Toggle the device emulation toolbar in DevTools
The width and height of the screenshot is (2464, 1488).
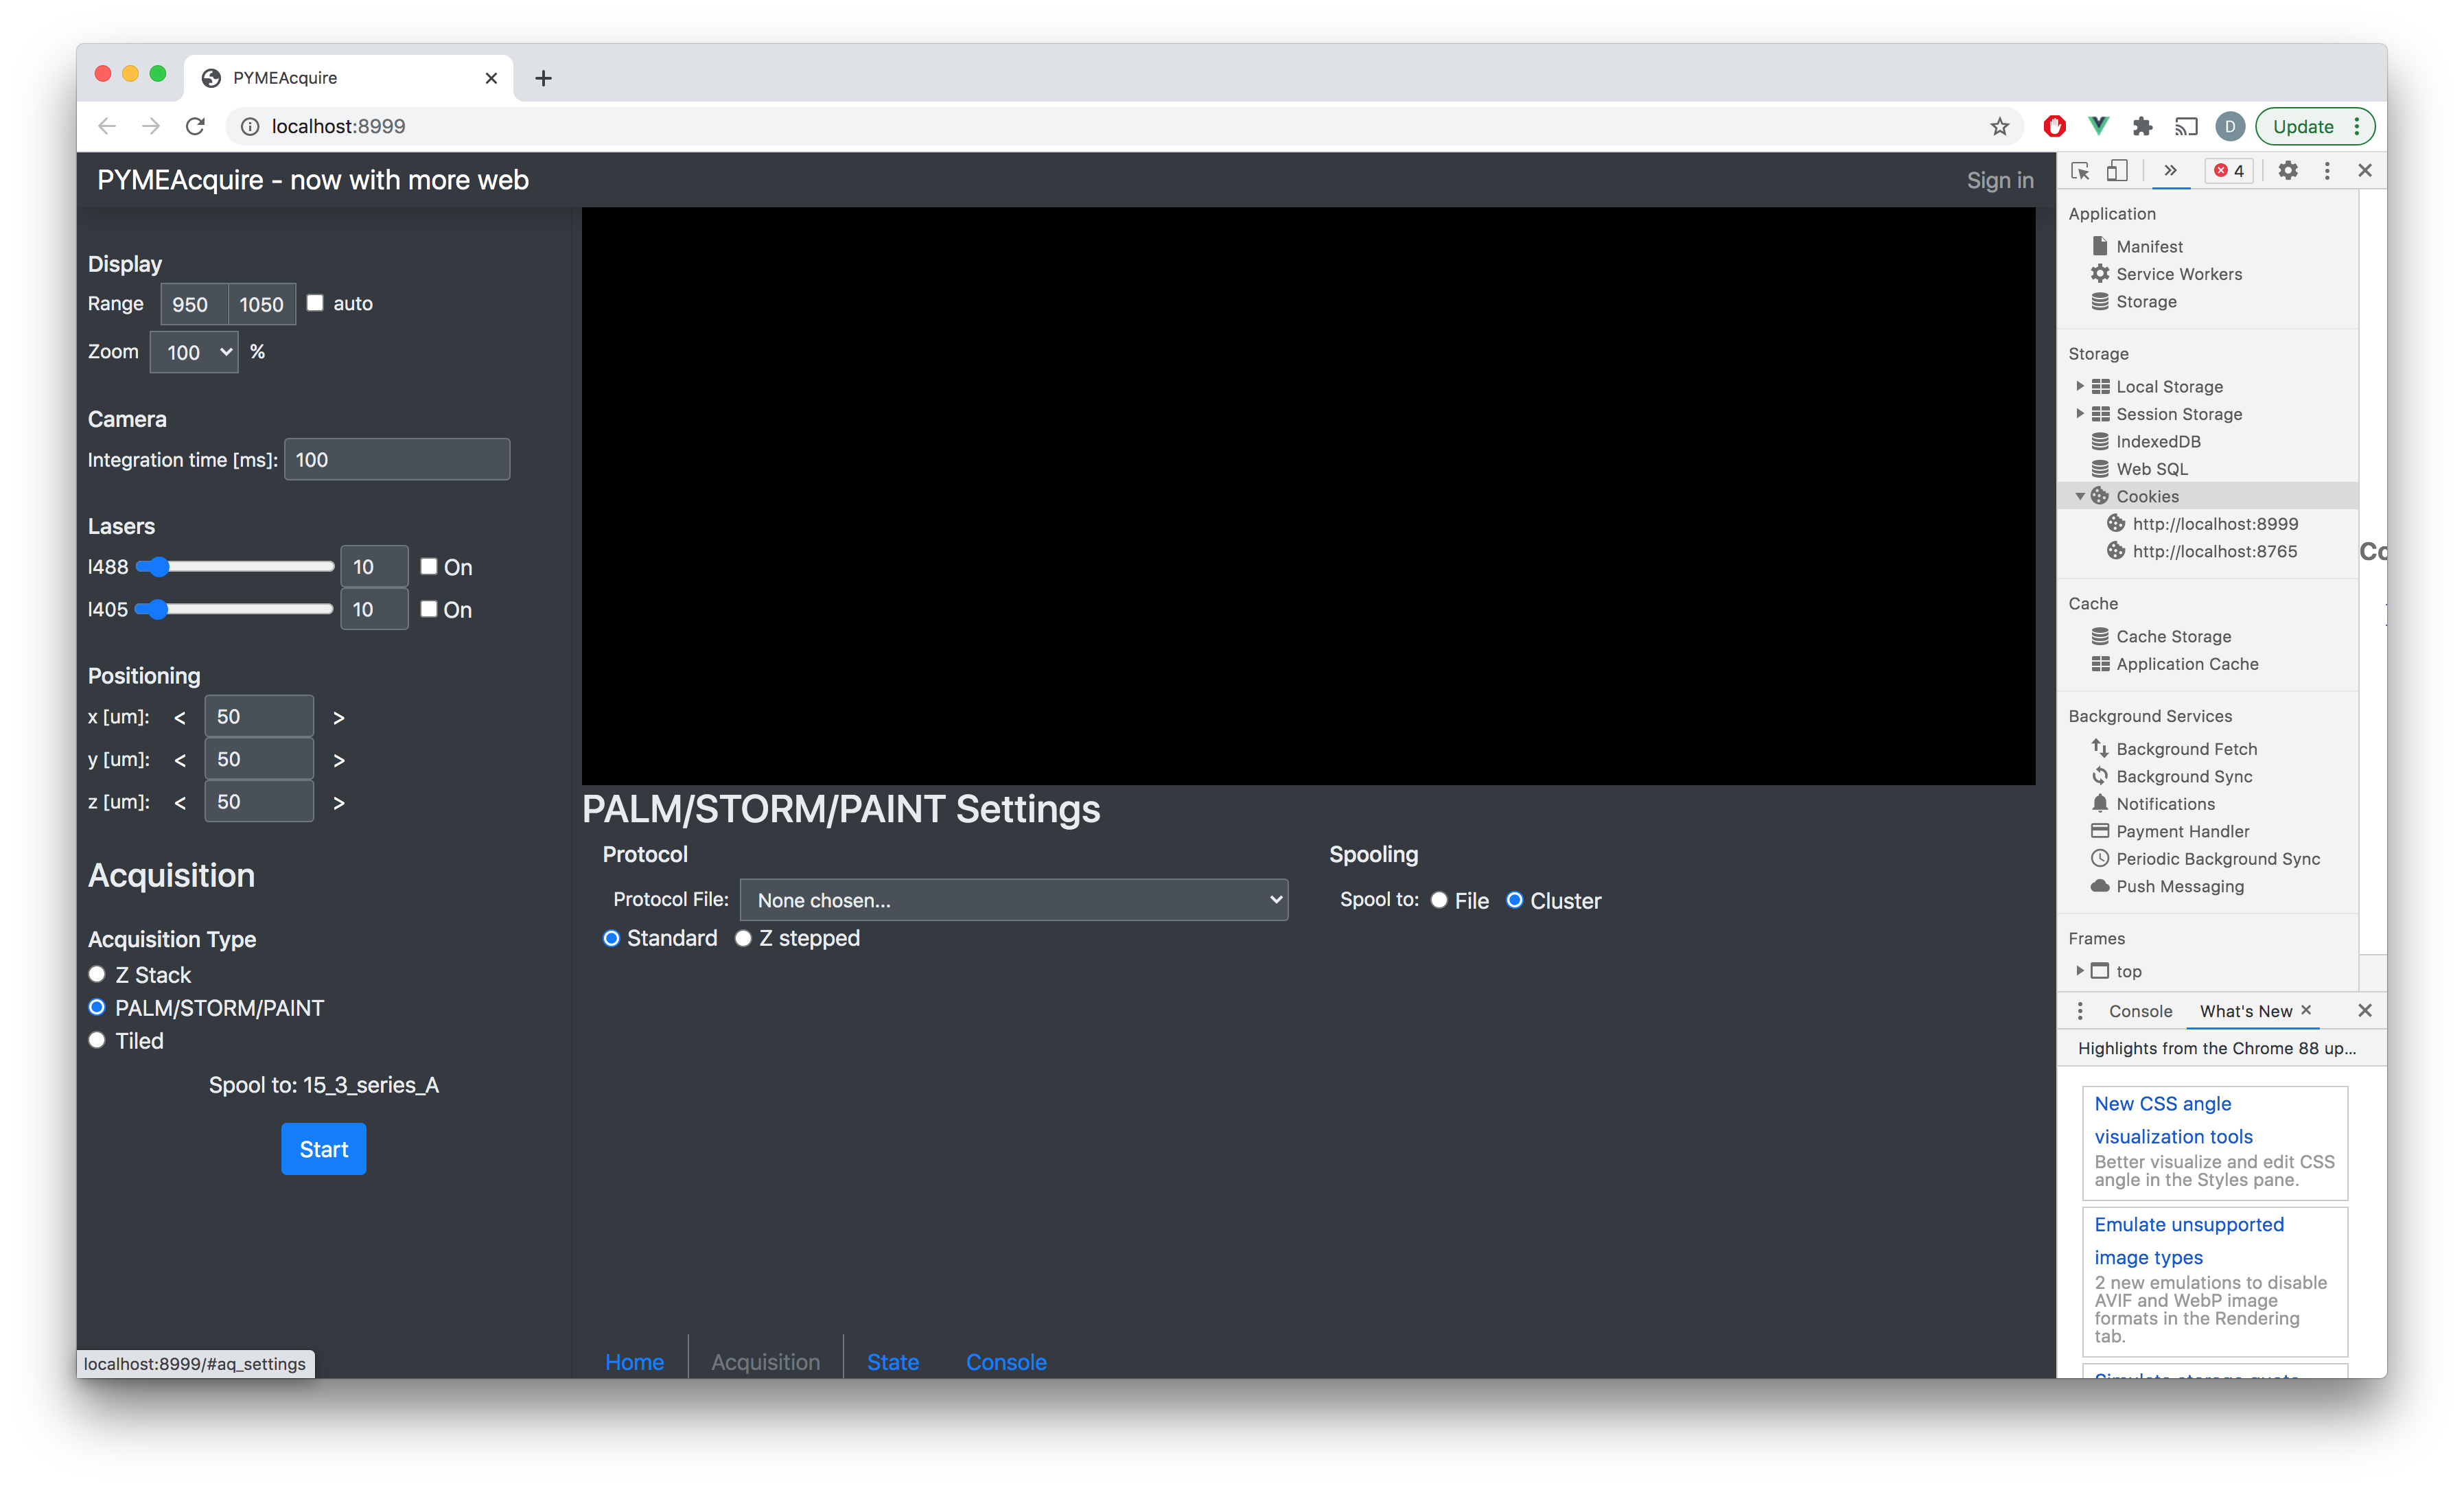tap(2117, 171)
